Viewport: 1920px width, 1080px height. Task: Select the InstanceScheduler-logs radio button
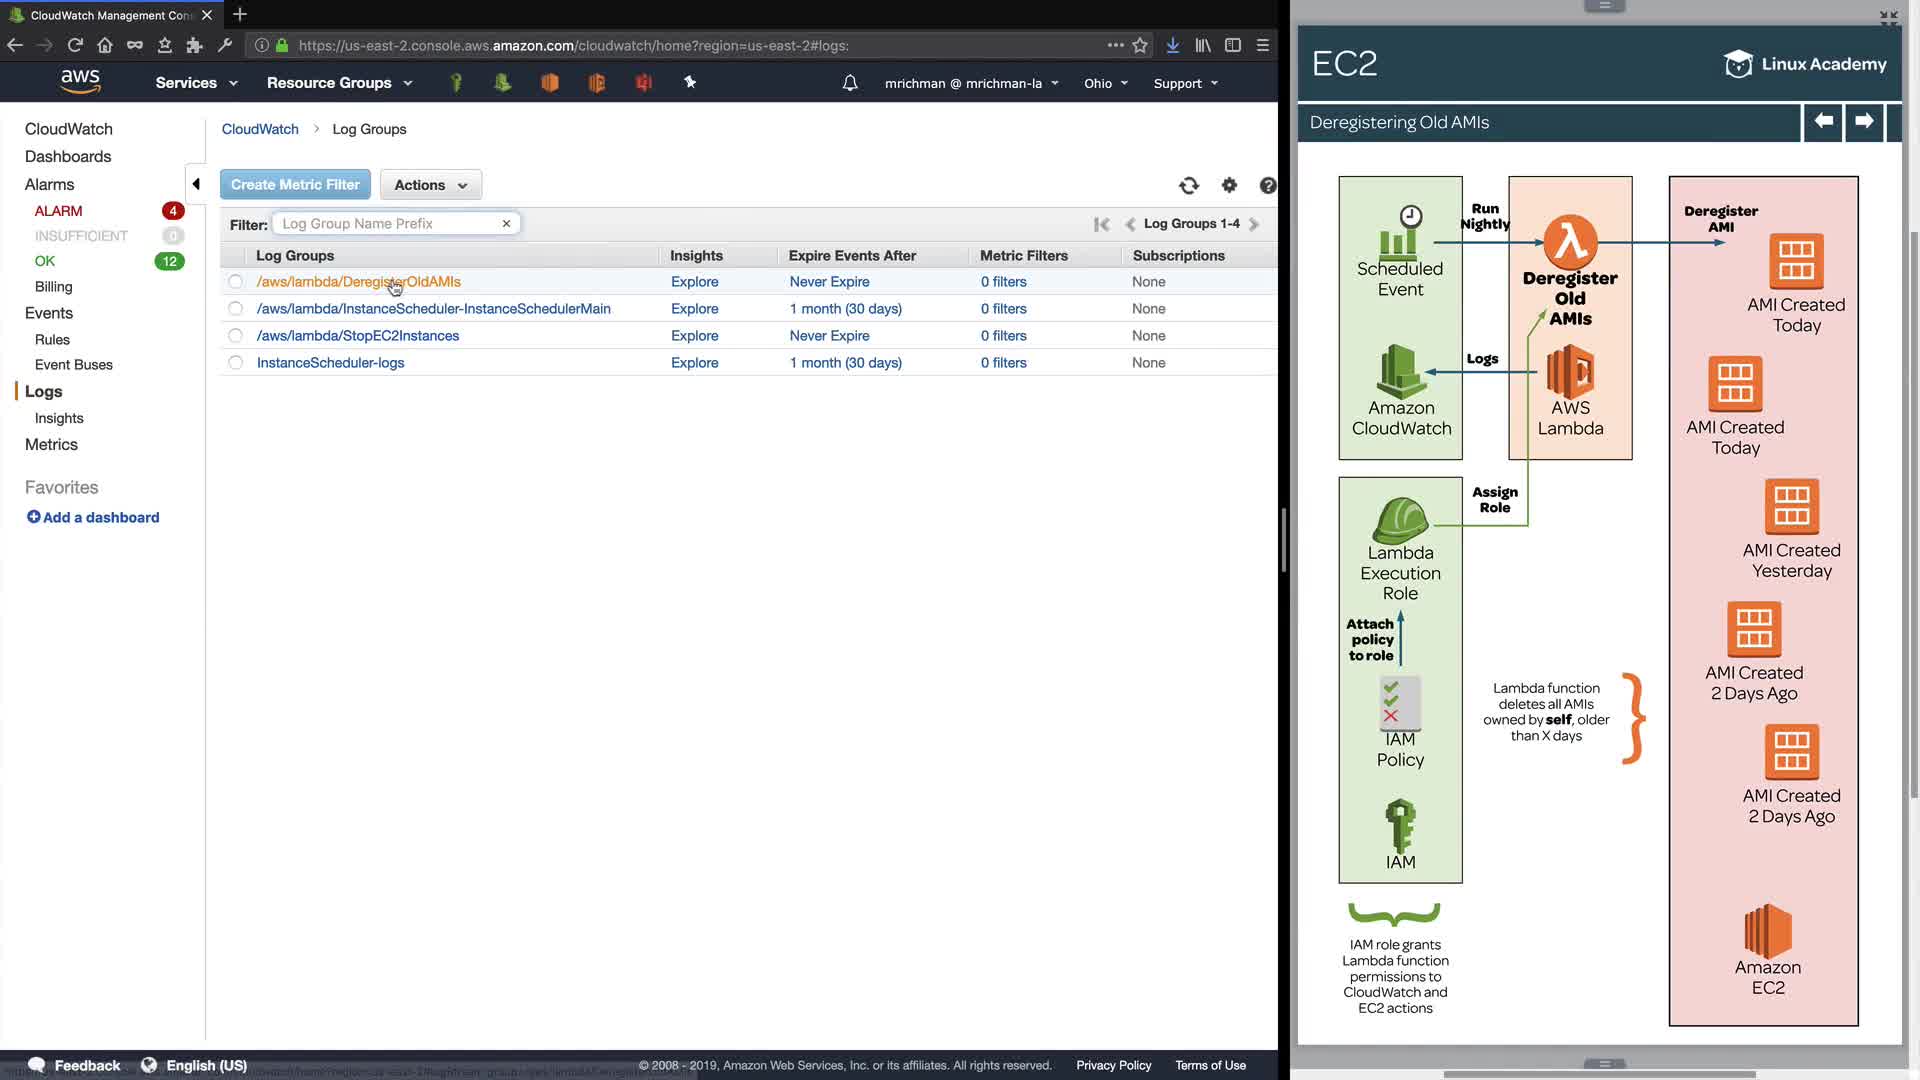pos(235,363)
